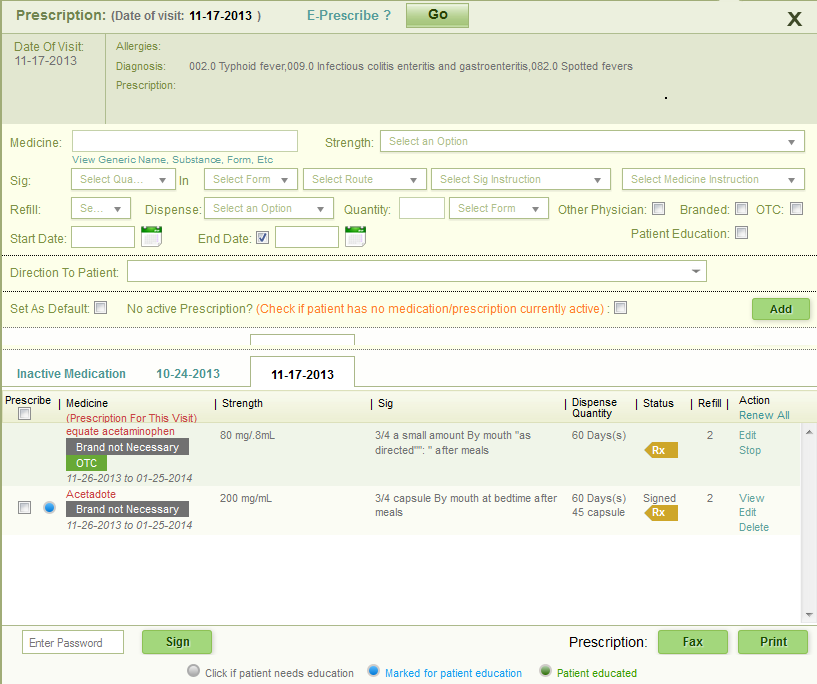The width and height of the screenshot is (817, 684).
Task: Stop the equate acetaminophen prescription
Action: (x=750, y=450)
